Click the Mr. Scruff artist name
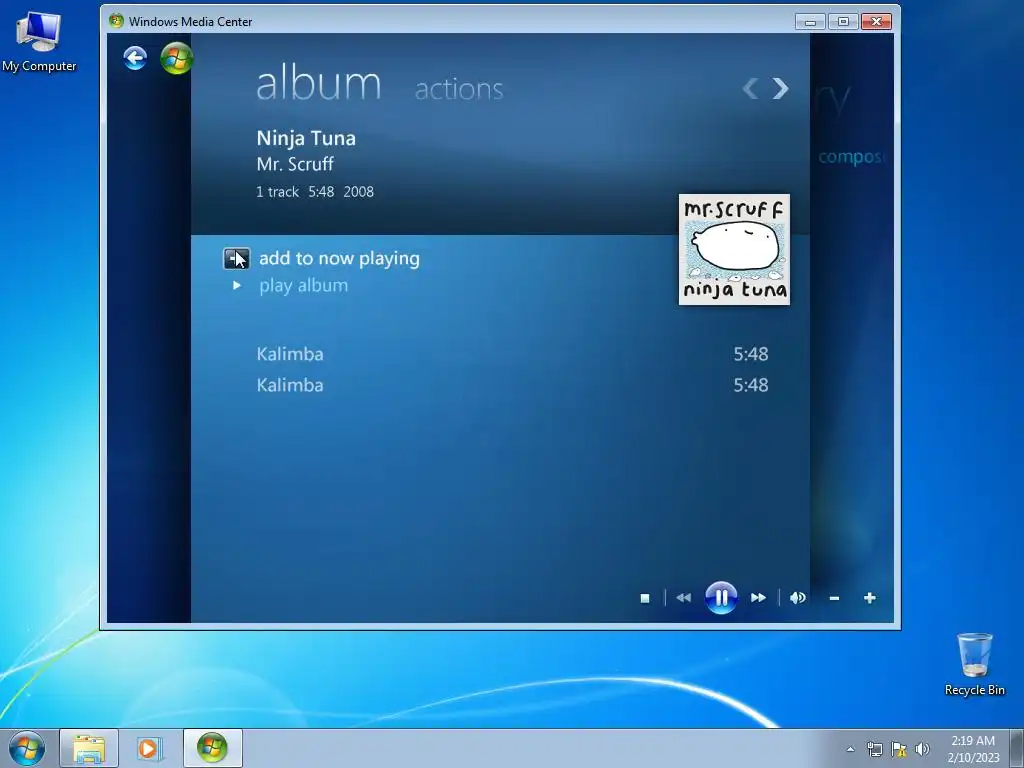Viewport: 1024px width, 768px height. coord(295,164)
